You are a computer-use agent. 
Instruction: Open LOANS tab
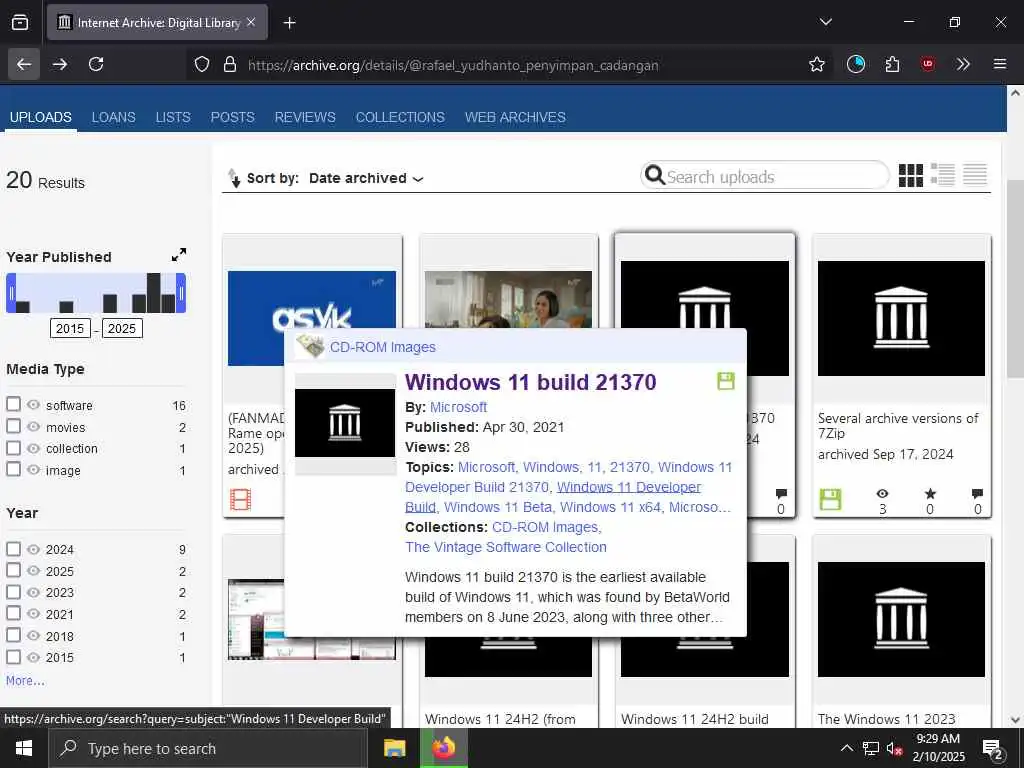[114, 117]
